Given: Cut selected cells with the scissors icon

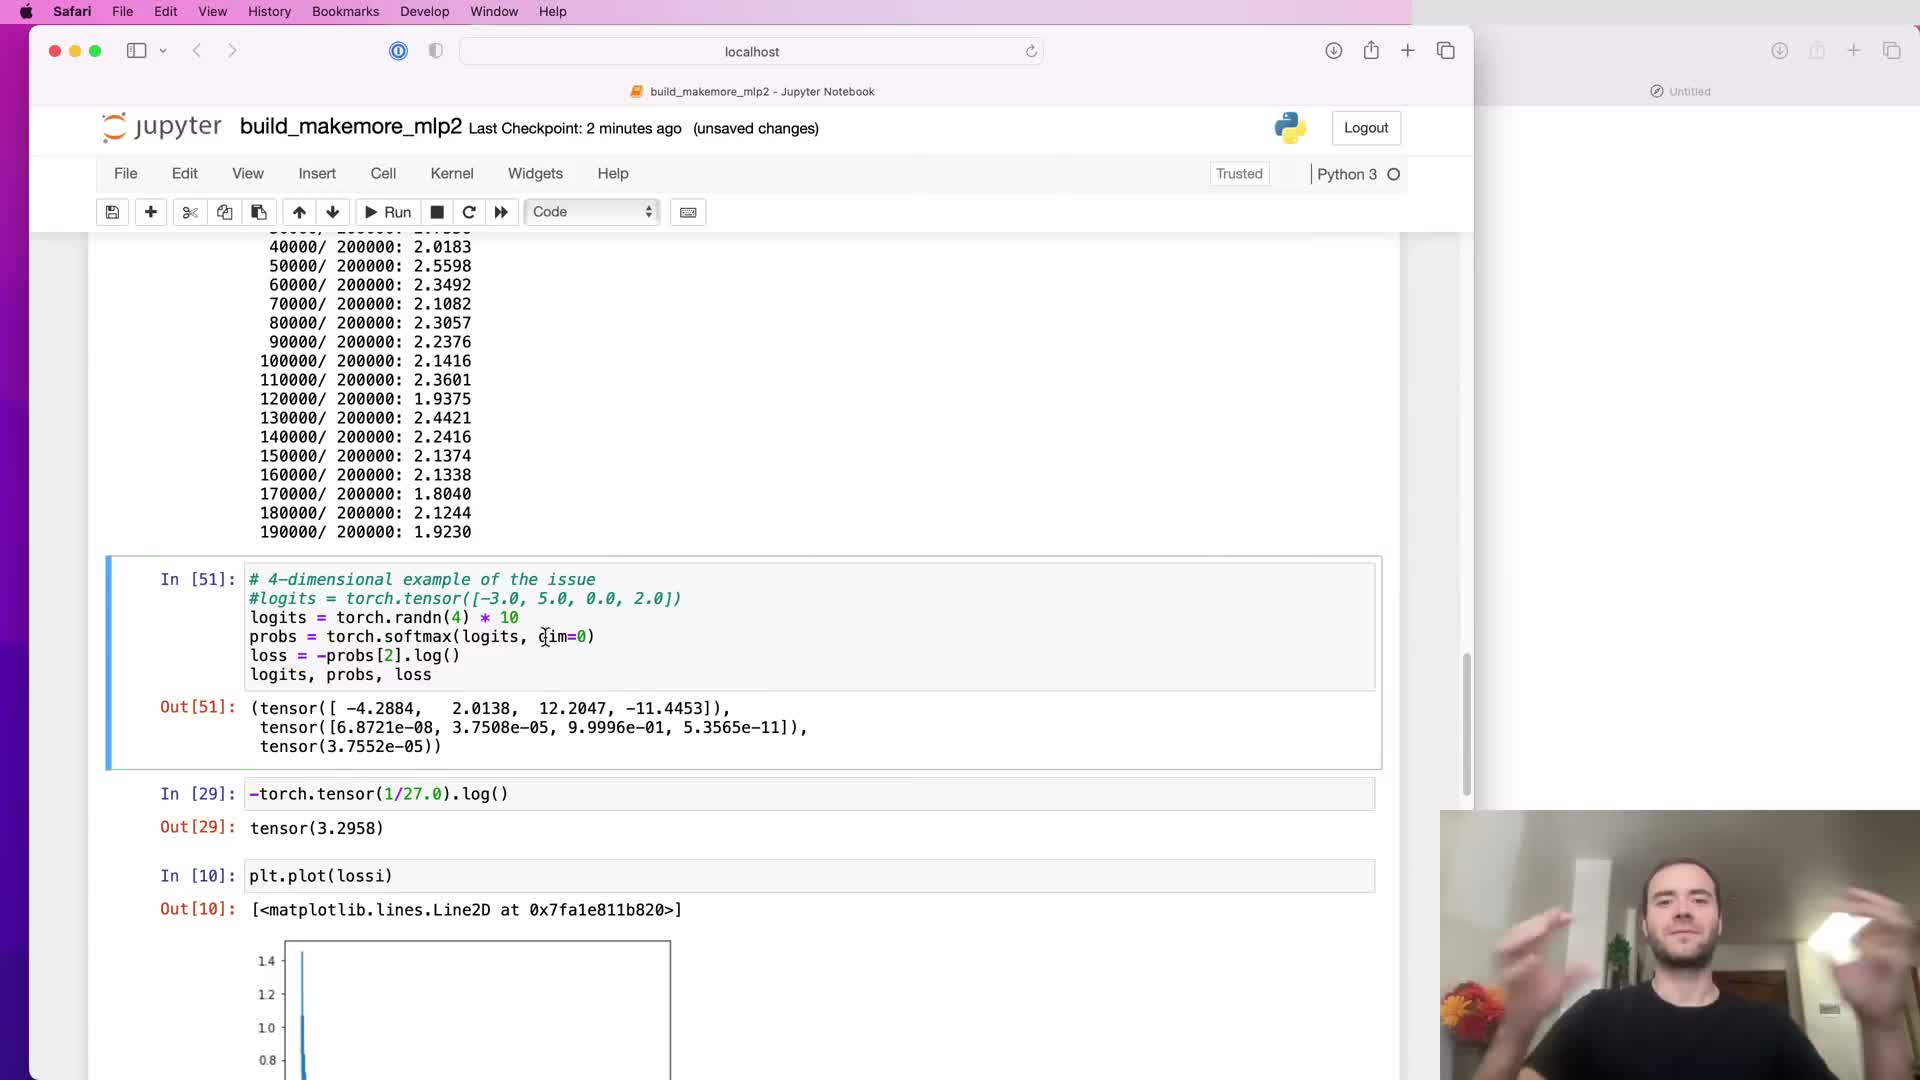Looking at the screenshot, I should tap(190, 212).
